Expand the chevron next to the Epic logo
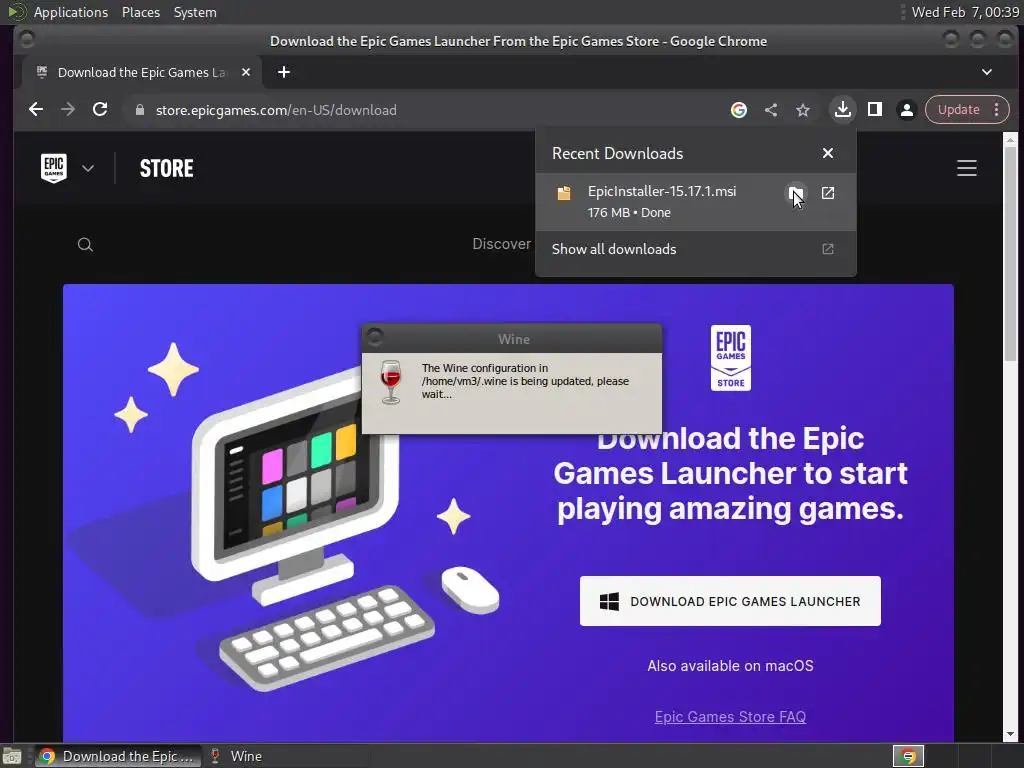The height and width of the screenshot is (768, 1024). tap(88, 168)
